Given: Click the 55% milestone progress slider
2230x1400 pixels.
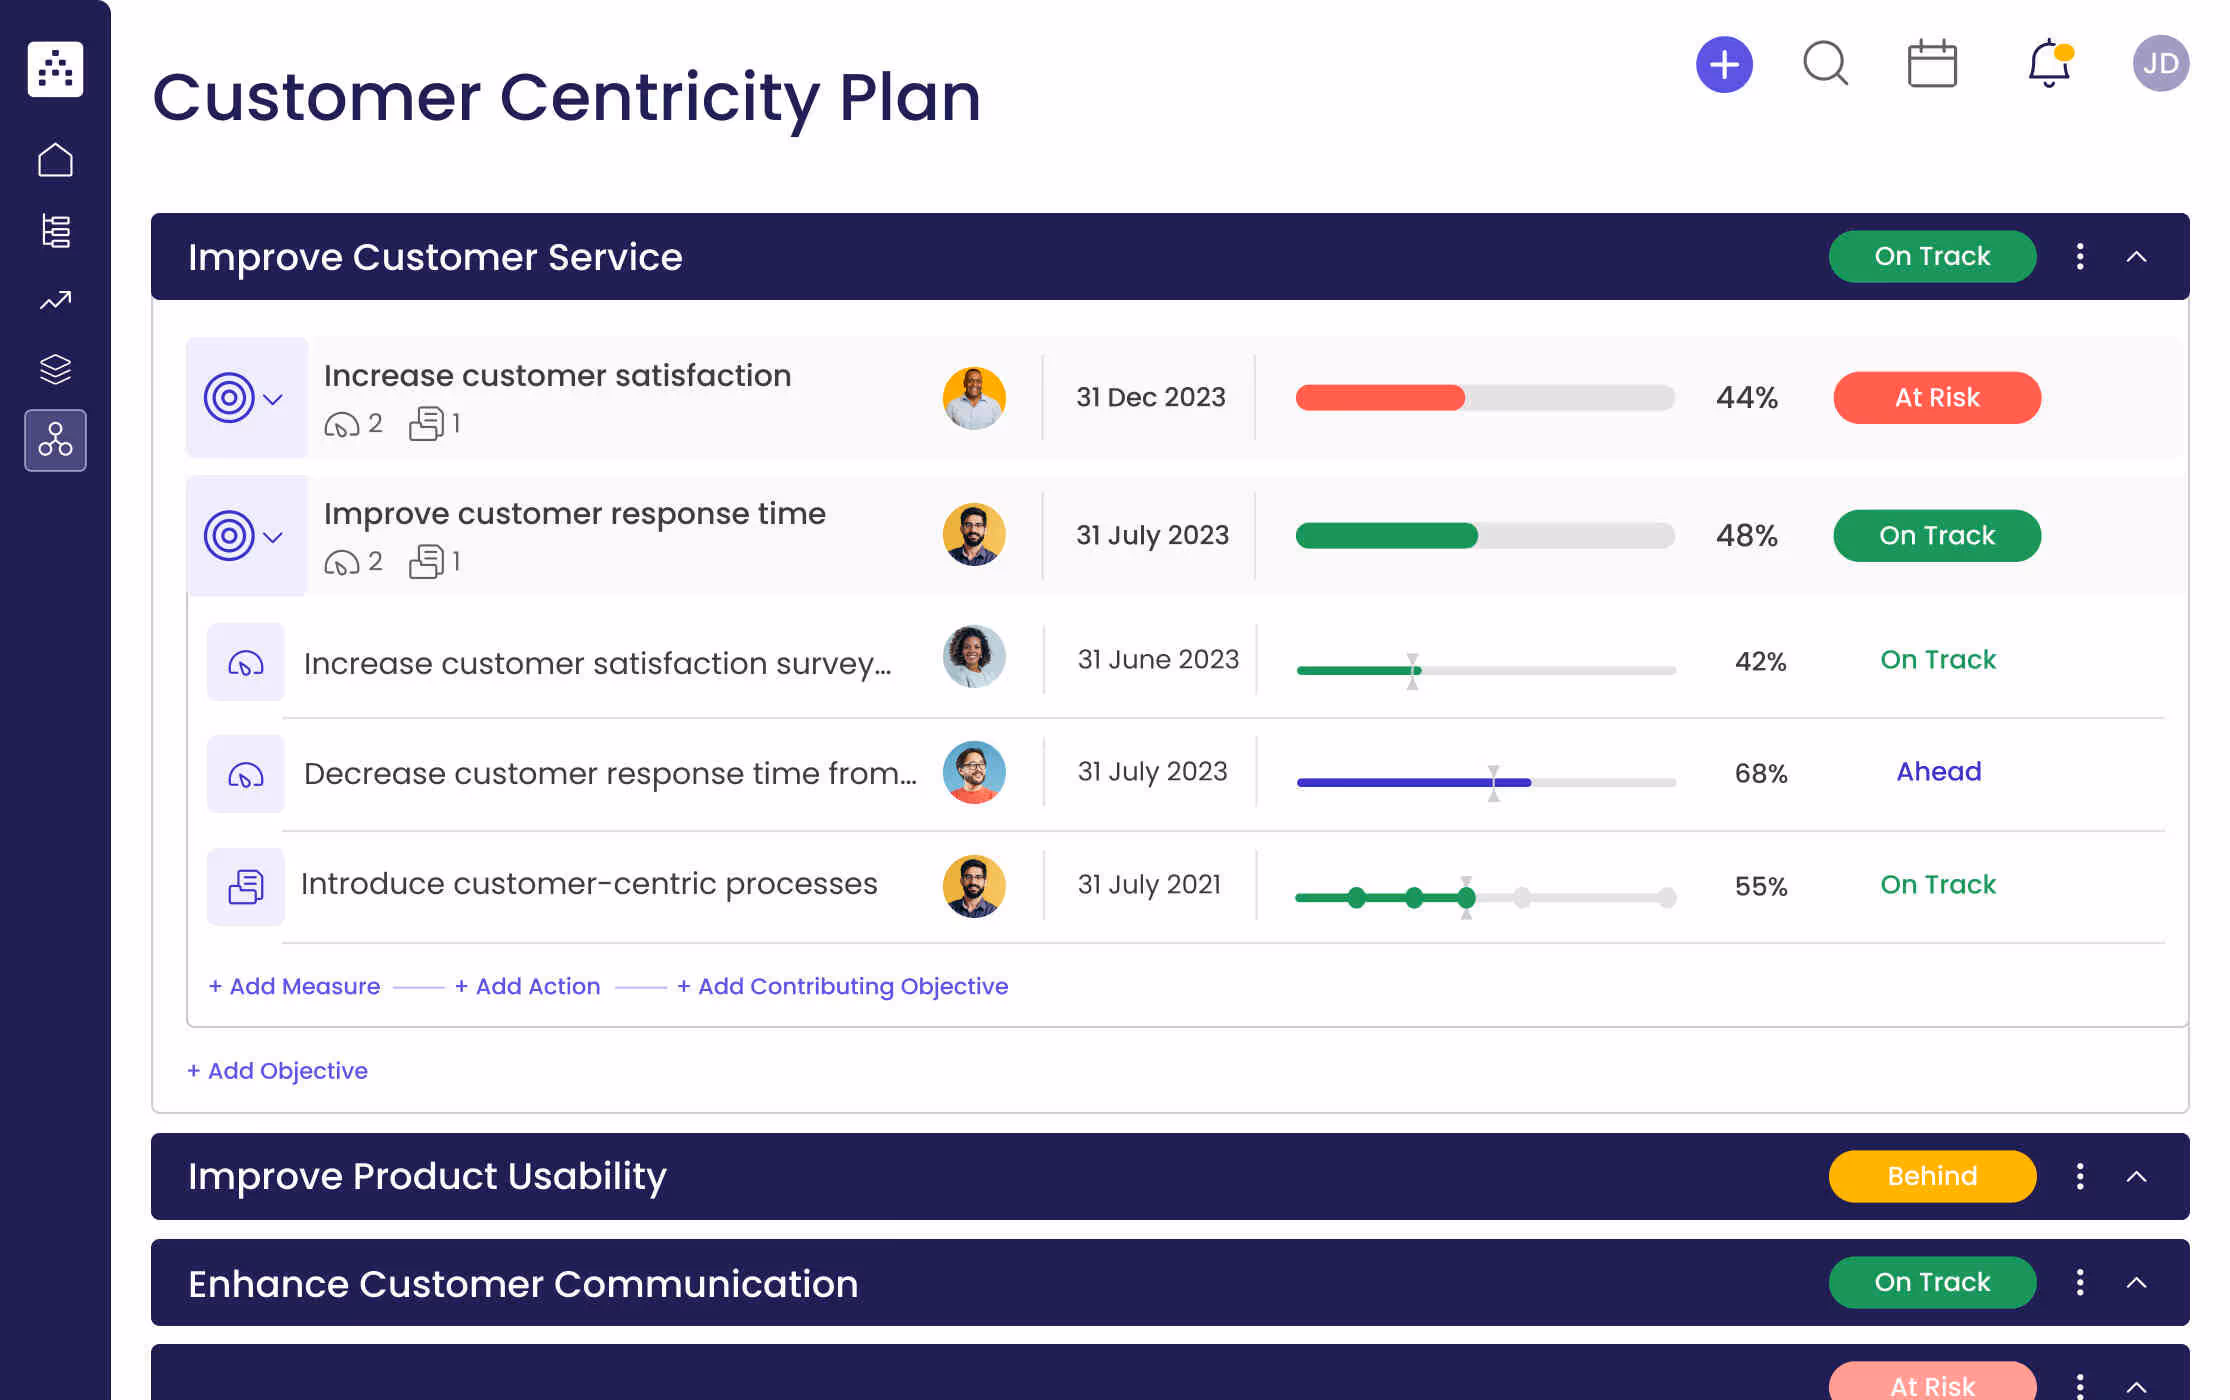Looking at the screenshot, I should [x=1484, y=897].
